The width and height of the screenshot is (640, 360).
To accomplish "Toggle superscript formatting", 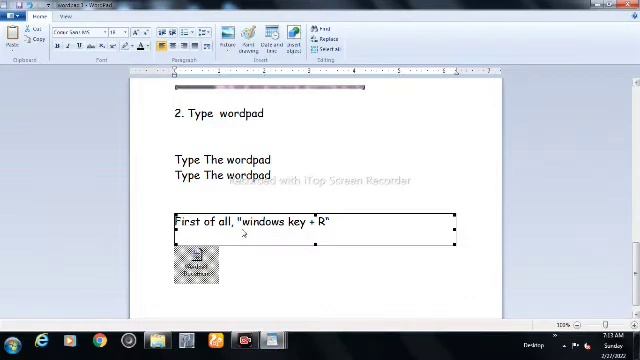I will (x=113, y=46).
